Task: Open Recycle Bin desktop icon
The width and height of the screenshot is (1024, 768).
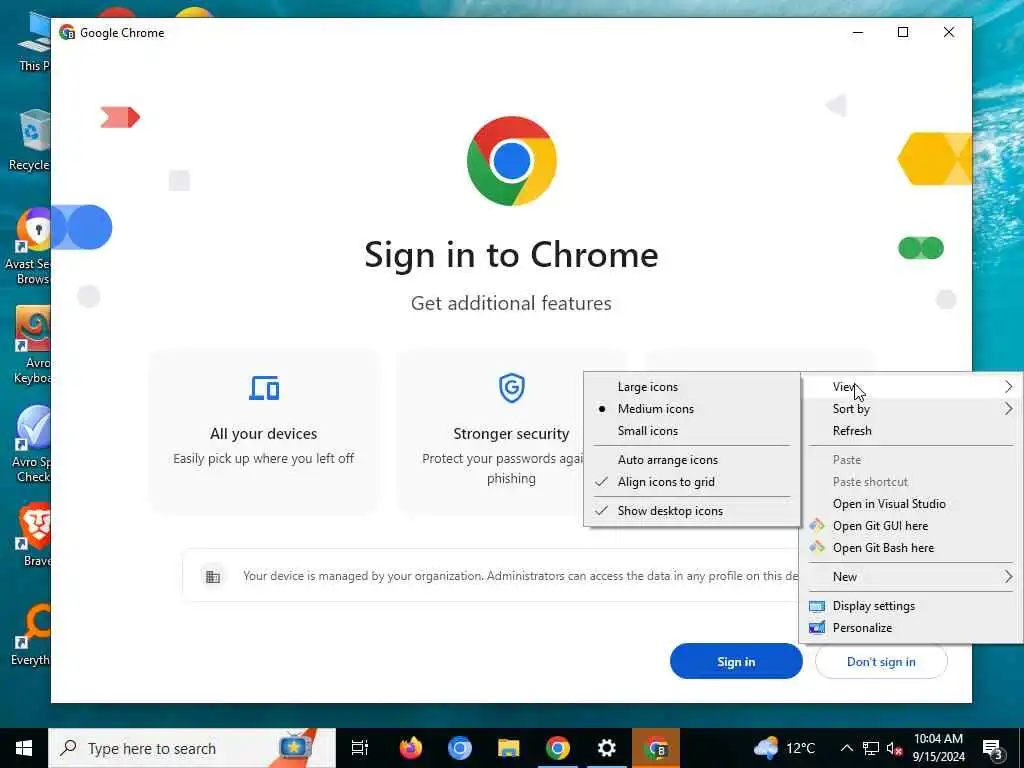Action: tap(29, 140)
